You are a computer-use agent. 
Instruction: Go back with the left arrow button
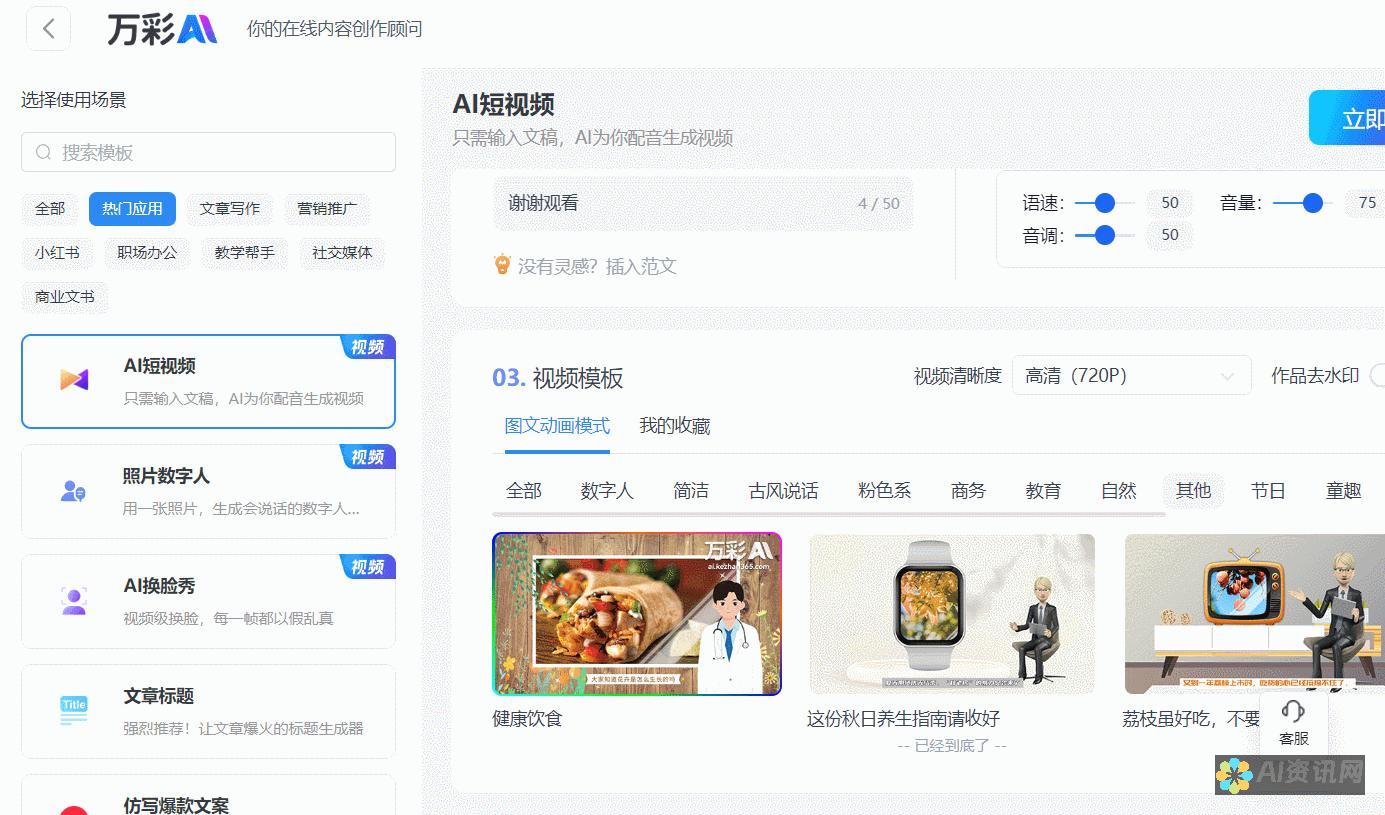(x=48, y=28)
